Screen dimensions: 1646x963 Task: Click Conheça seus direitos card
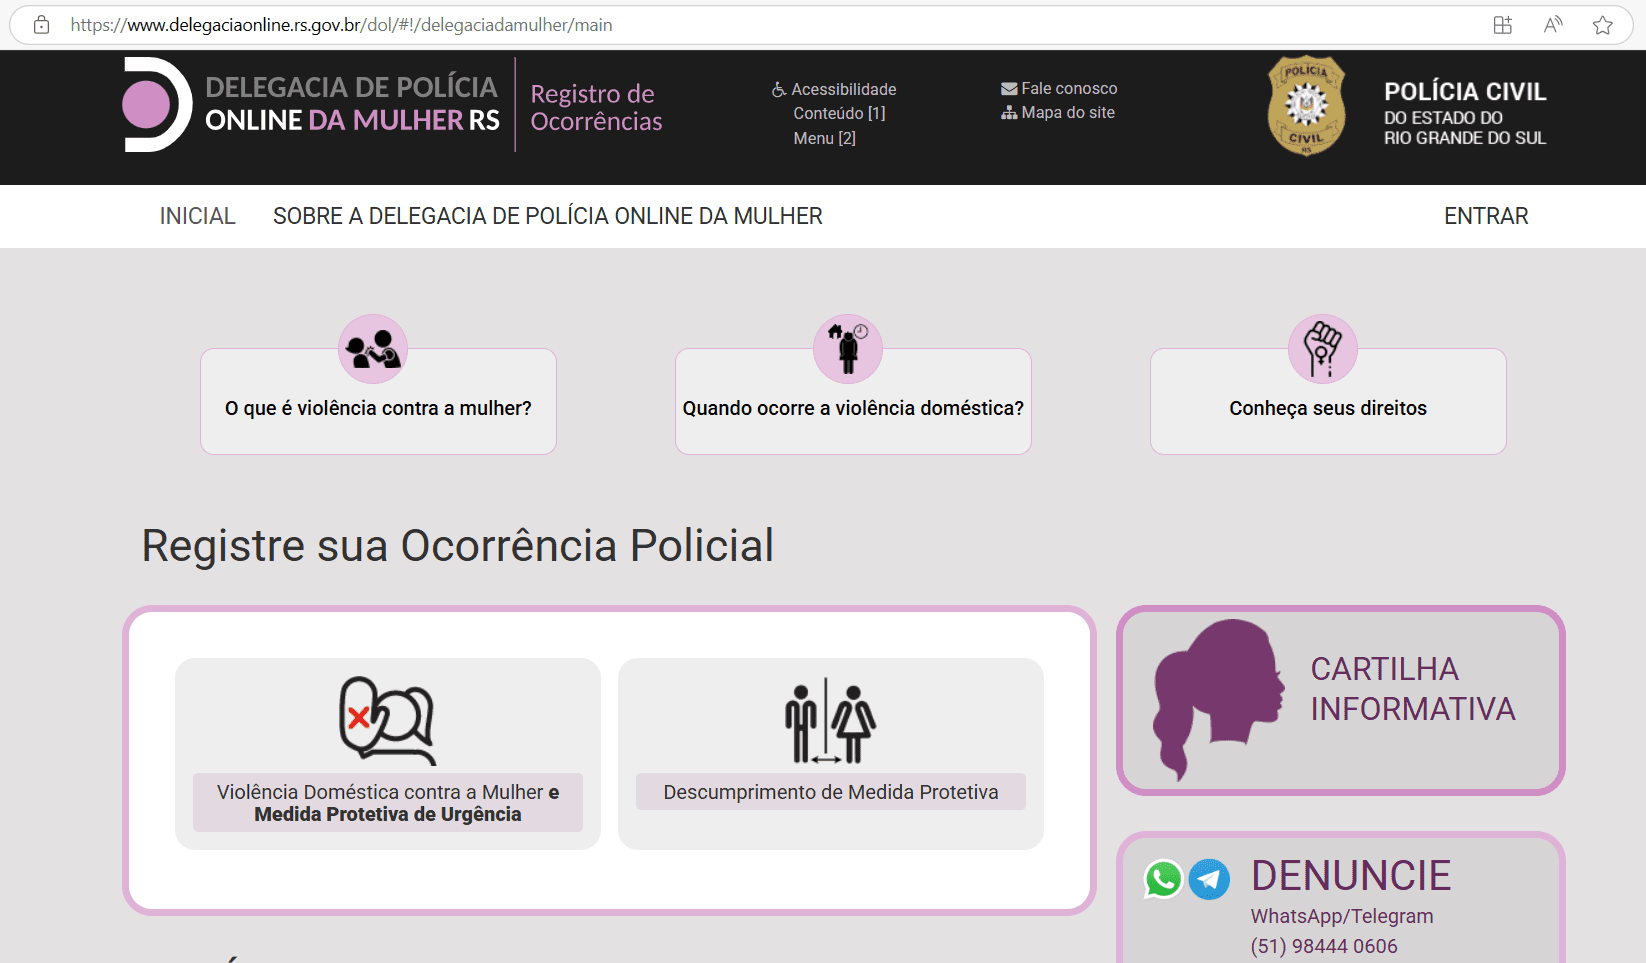pos(1327,408)
